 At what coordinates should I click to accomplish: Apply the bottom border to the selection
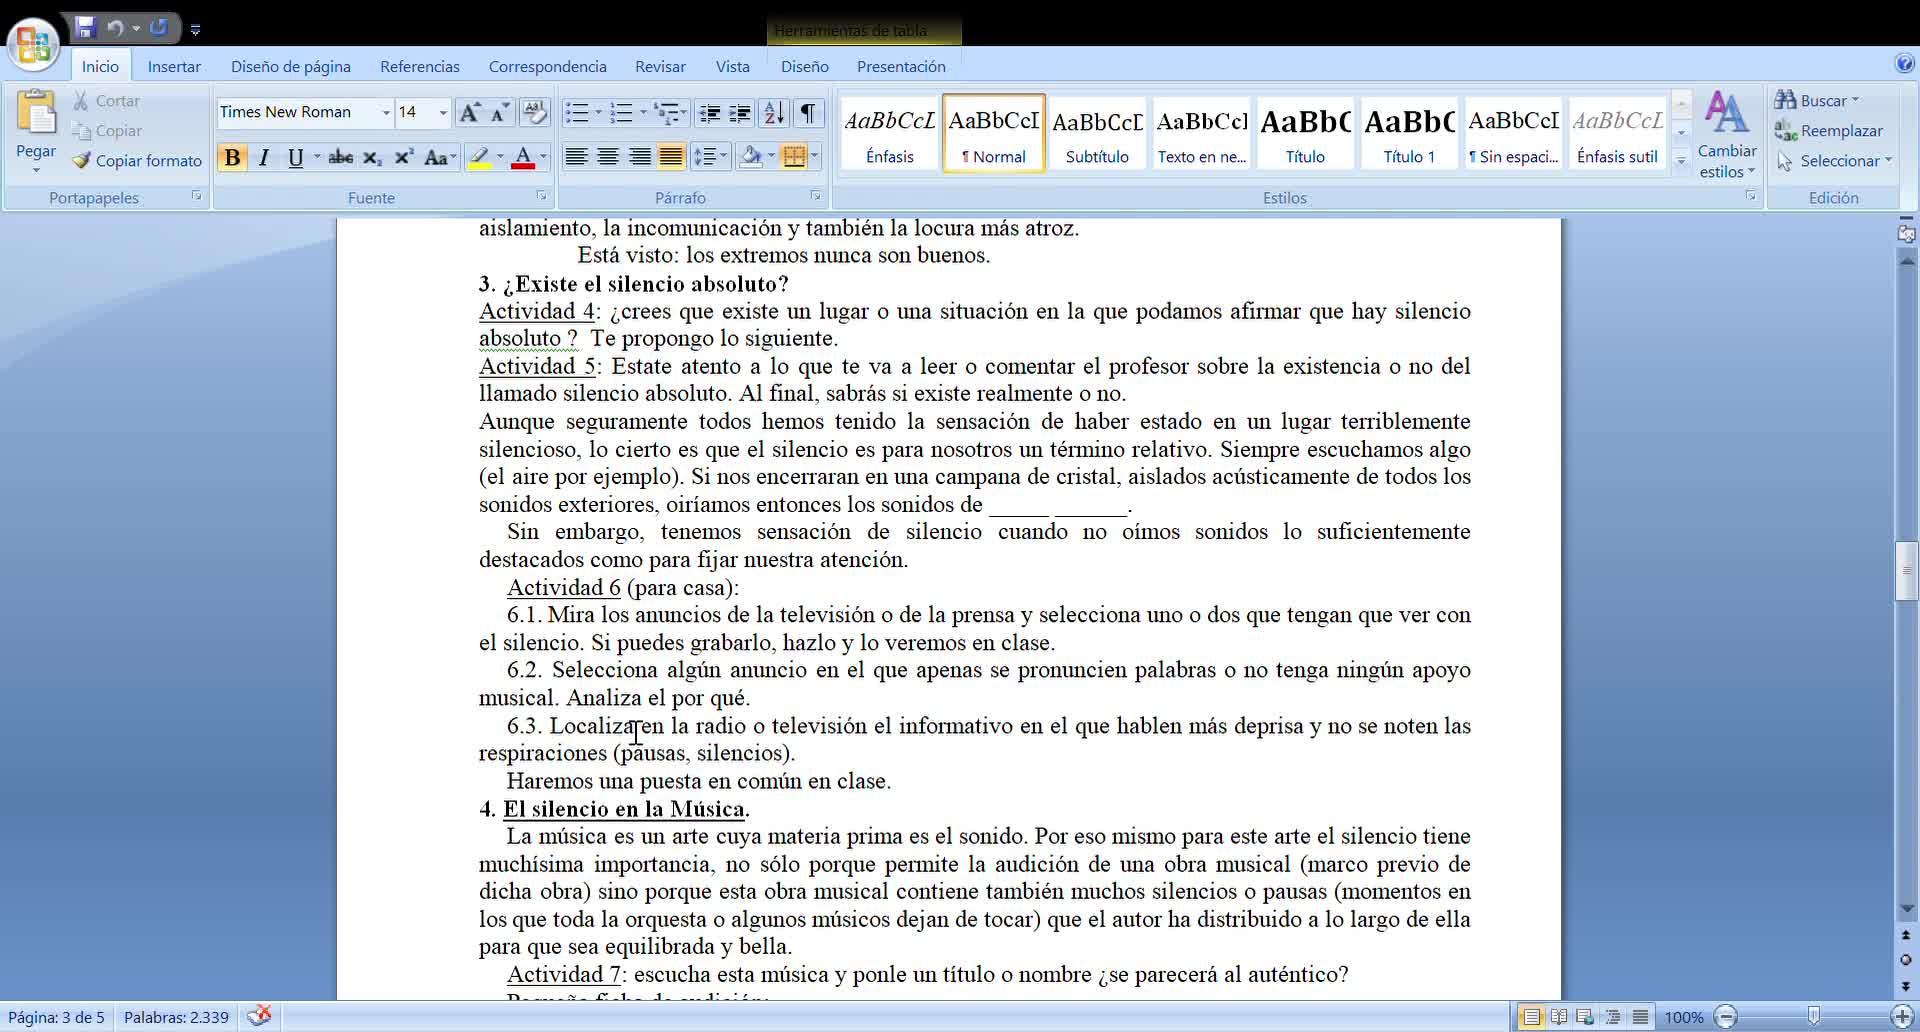point(794,157)
